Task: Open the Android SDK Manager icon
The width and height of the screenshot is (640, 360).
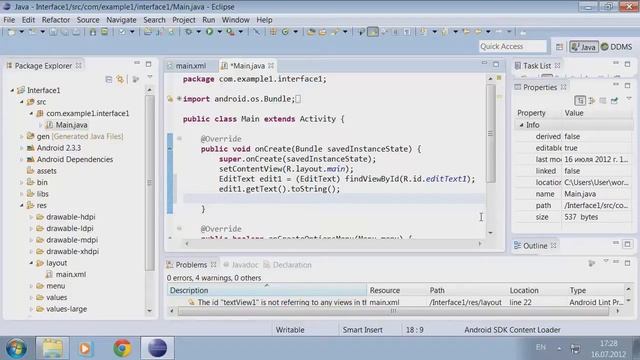Action: [x=93, y=32]
